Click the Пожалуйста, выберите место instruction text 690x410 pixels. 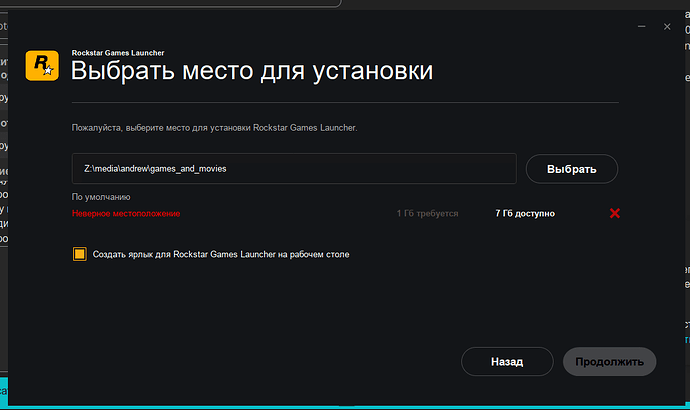pos(214,128)
